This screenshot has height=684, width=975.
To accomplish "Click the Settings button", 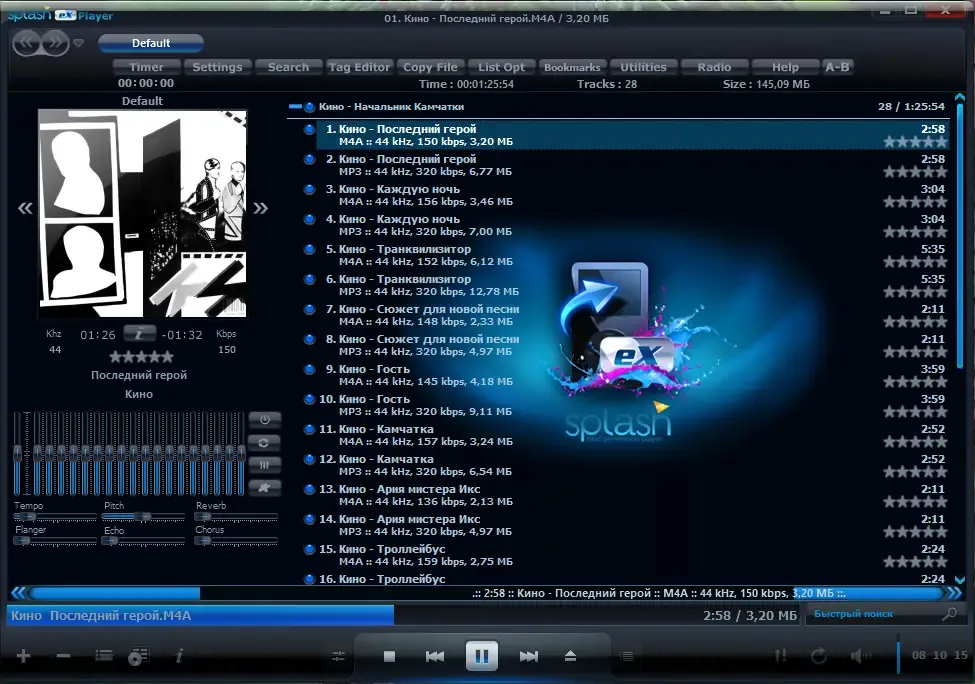I will coord(217,67).
